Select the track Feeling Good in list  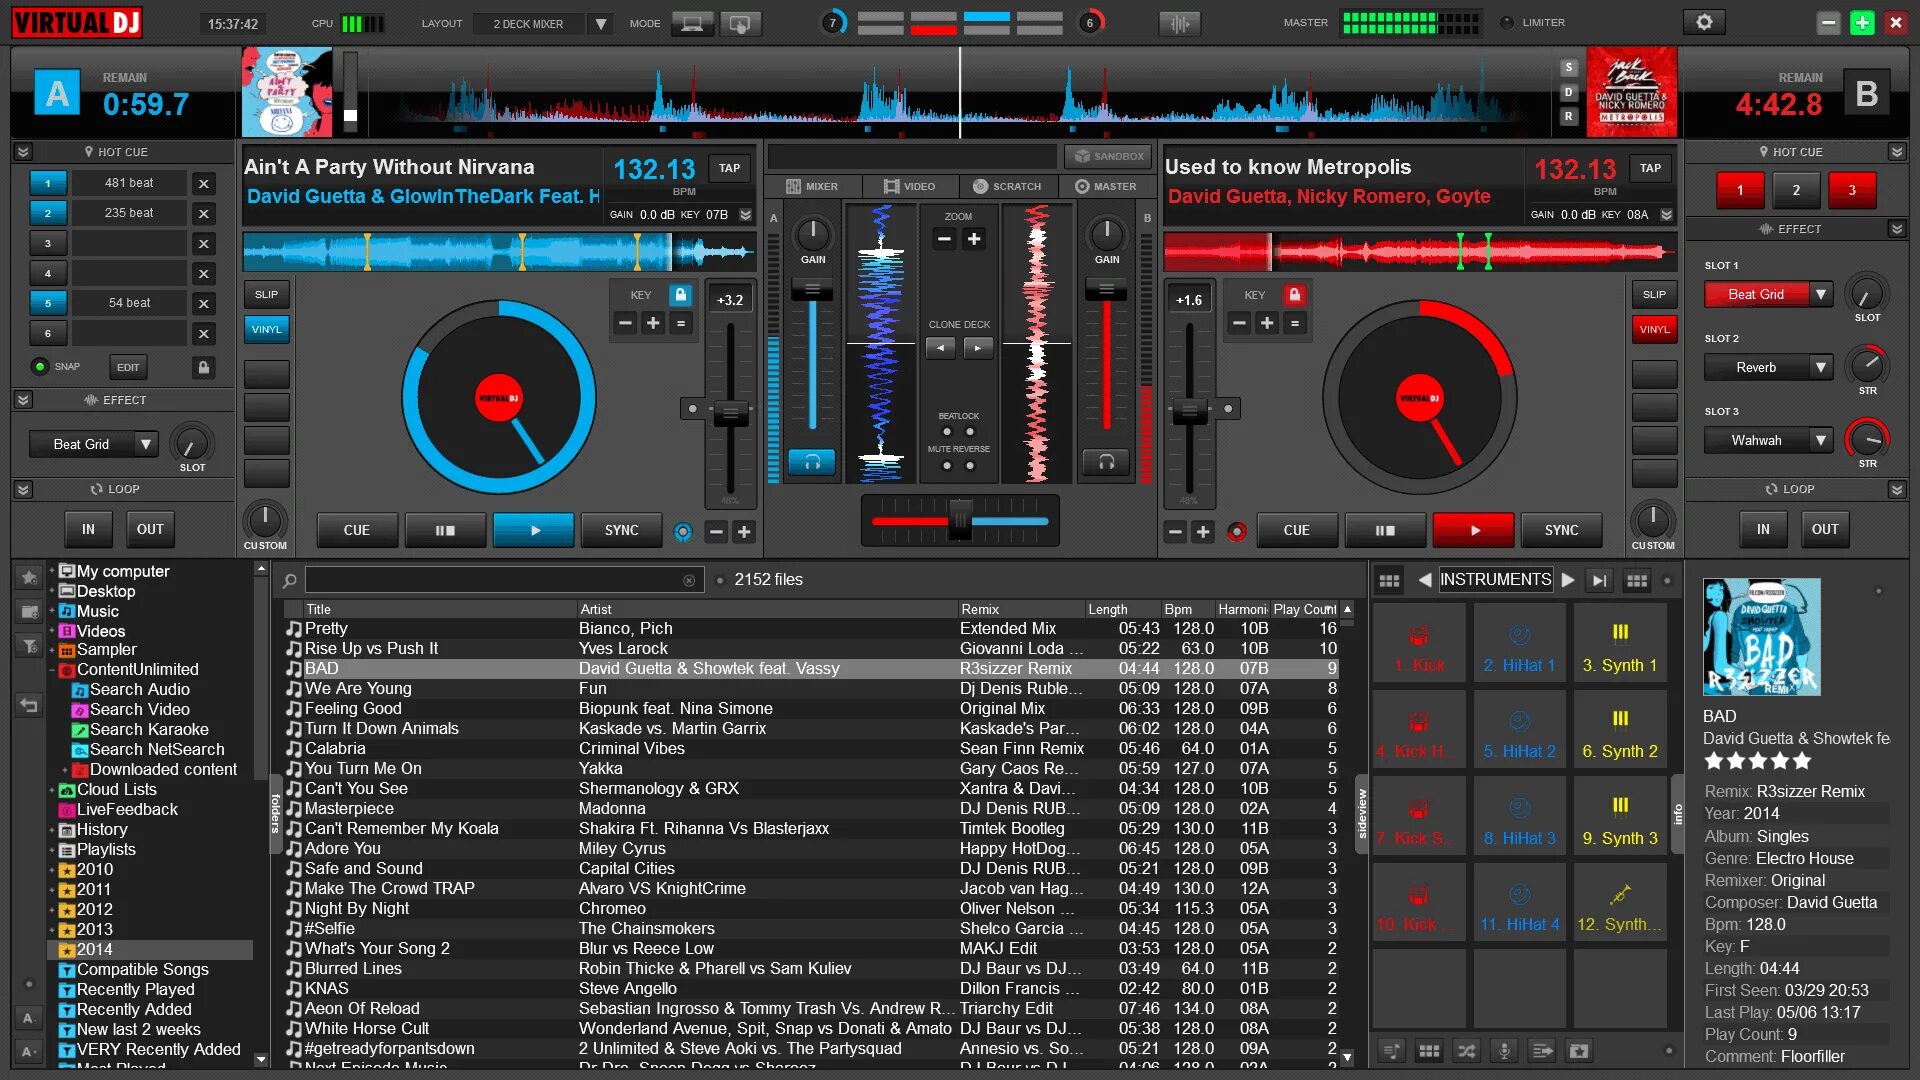tap(353, 708)
